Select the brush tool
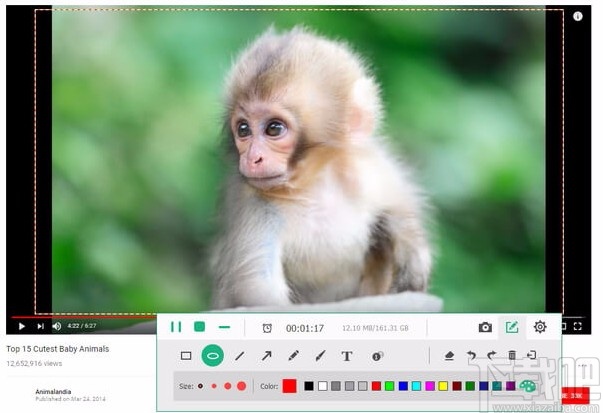The height and width of the screenshot is (413, 603). click(x=320, y=356)
